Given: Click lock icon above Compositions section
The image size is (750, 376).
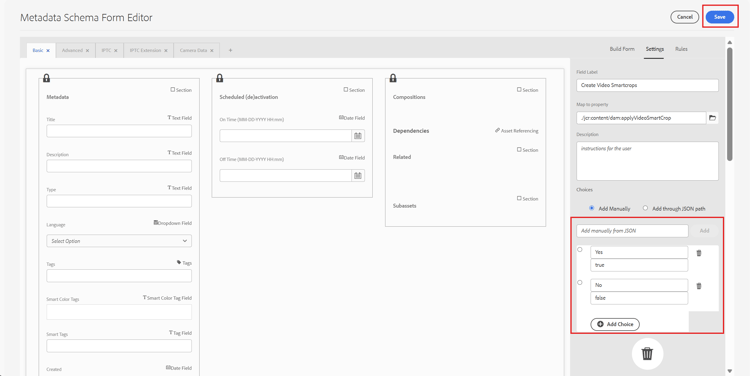Looking at the screenshot, I should pos(393,77).
